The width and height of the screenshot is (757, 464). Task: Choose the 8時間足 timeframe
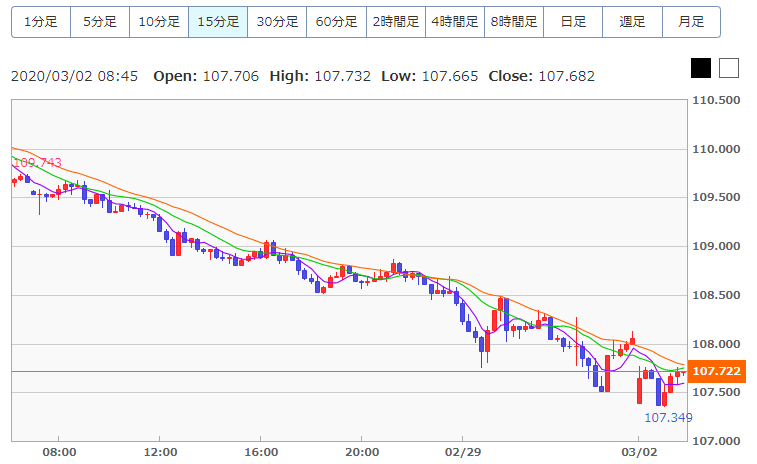click(x=514, y=22)
